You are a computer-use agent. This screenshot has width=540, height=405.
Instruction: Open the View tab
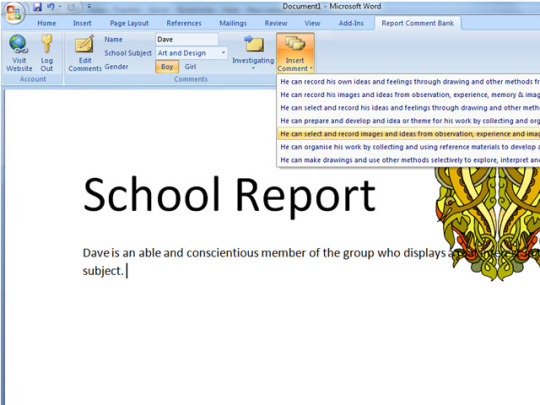(x=312, y=23)
